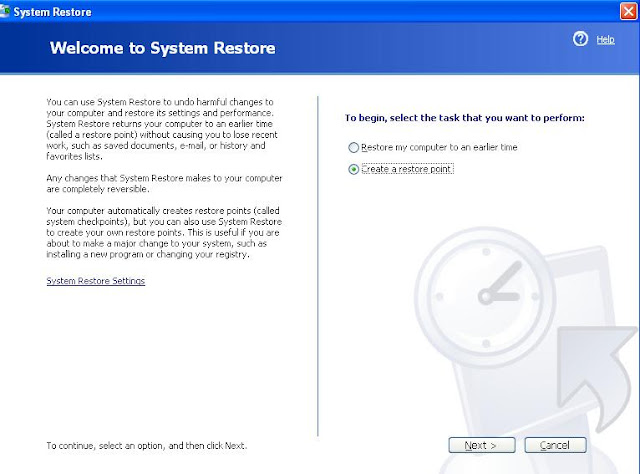Image resolution: width=640 pixels, height=474 pixels.
Task: Click 'Any changes that System Restore makes' paragraph
Action: [164, 183]
